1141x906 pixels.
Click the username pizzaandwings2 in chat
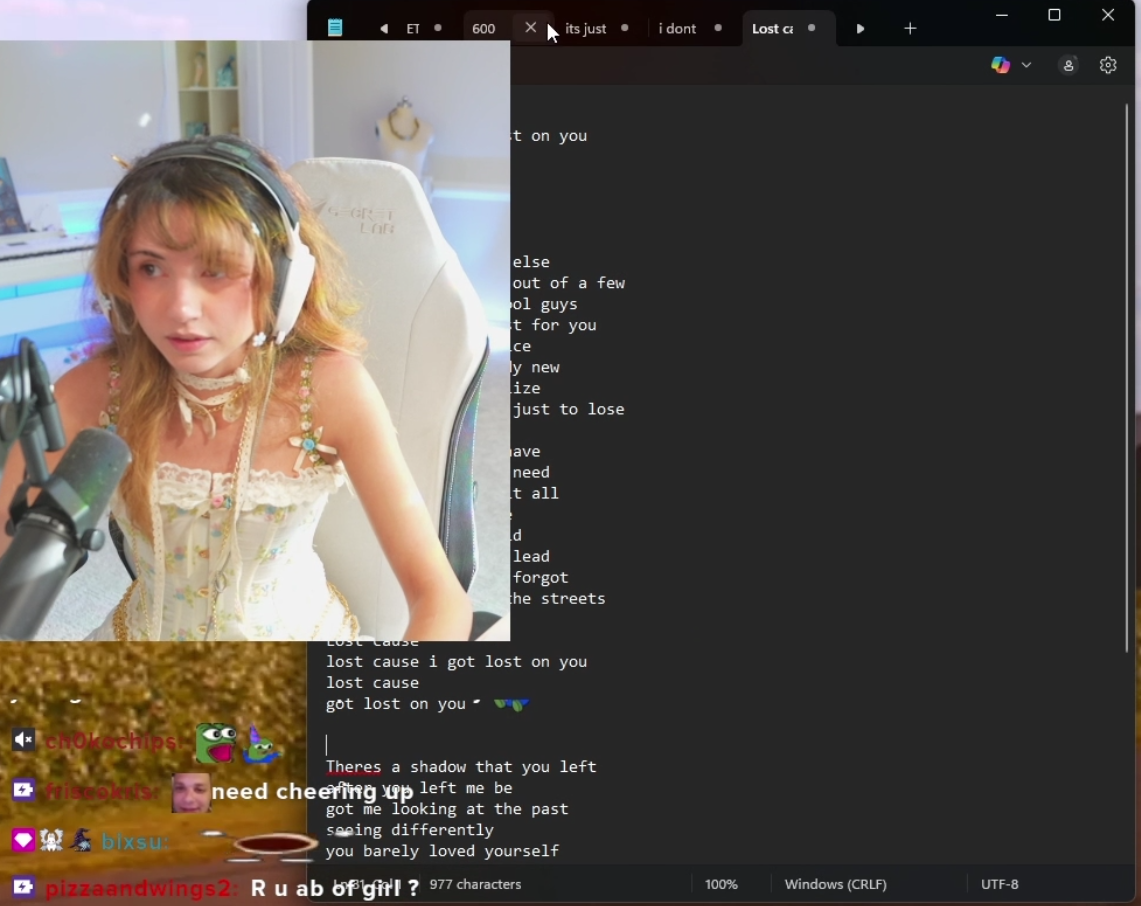click(x=138, y=888)
